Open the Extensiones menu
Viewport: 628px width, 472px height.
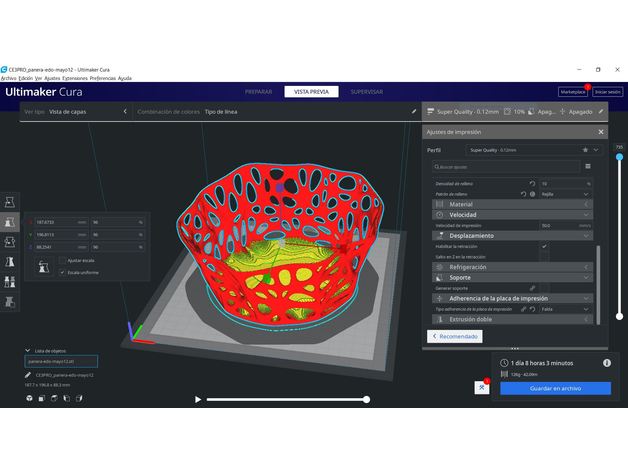pyautogui.click(x=75, y=78)
